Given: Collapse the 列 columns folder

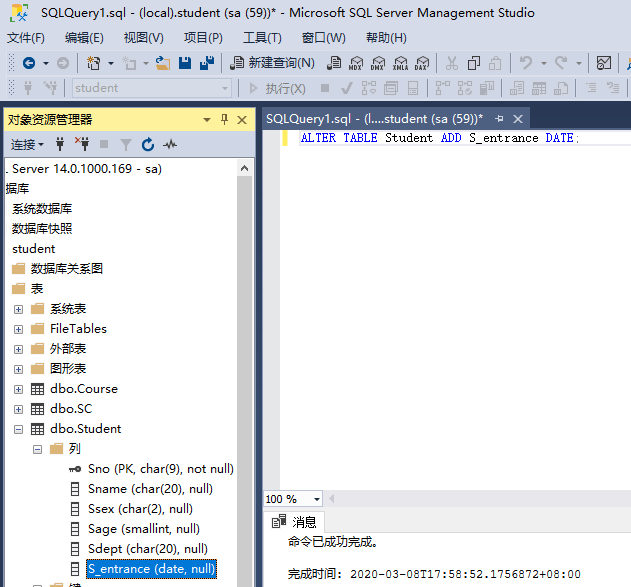Looking at the screenshot, I should [37, 449].
